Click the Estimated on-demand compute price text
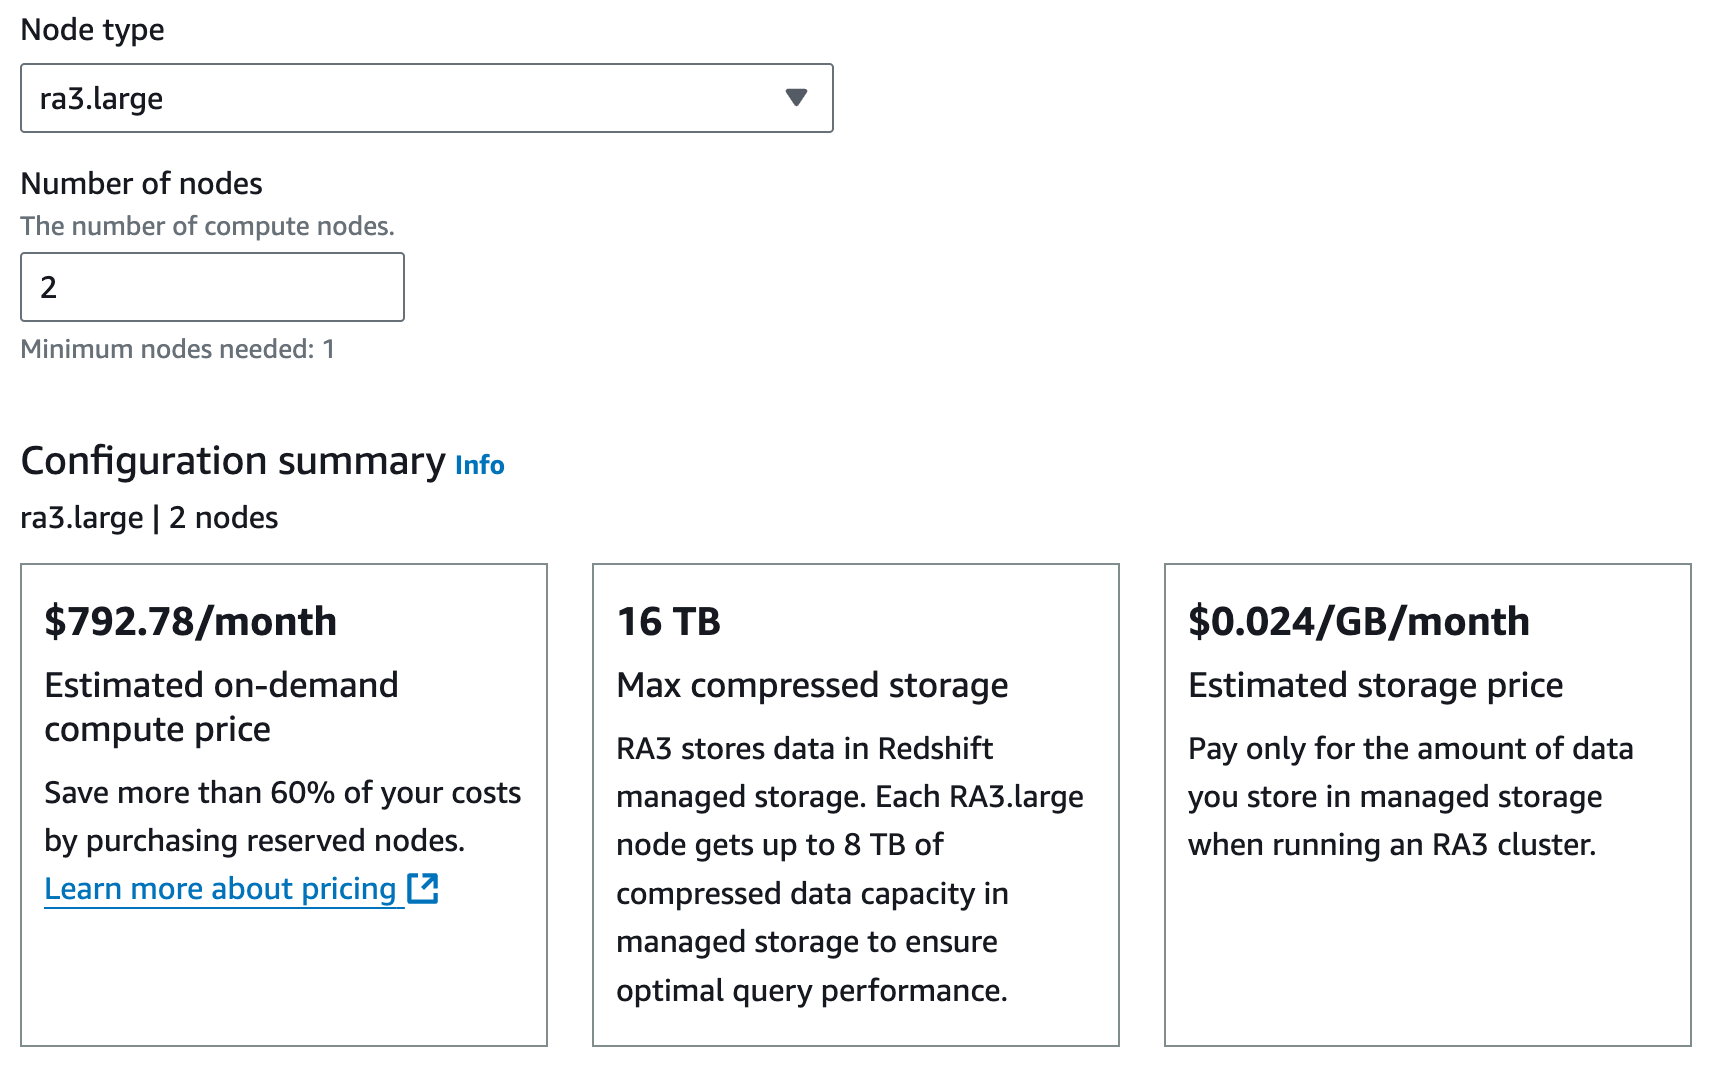 click(221, 707)
